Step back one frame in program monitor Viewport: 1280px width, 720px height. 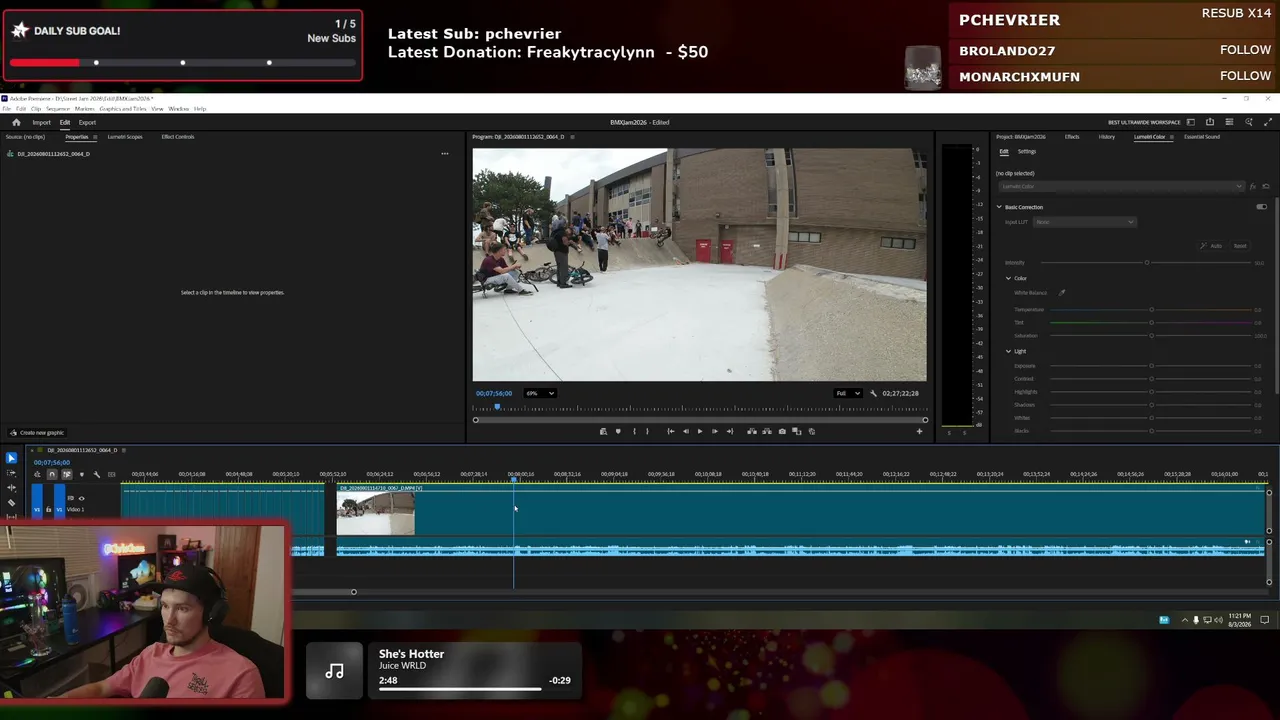pos(685,431)
